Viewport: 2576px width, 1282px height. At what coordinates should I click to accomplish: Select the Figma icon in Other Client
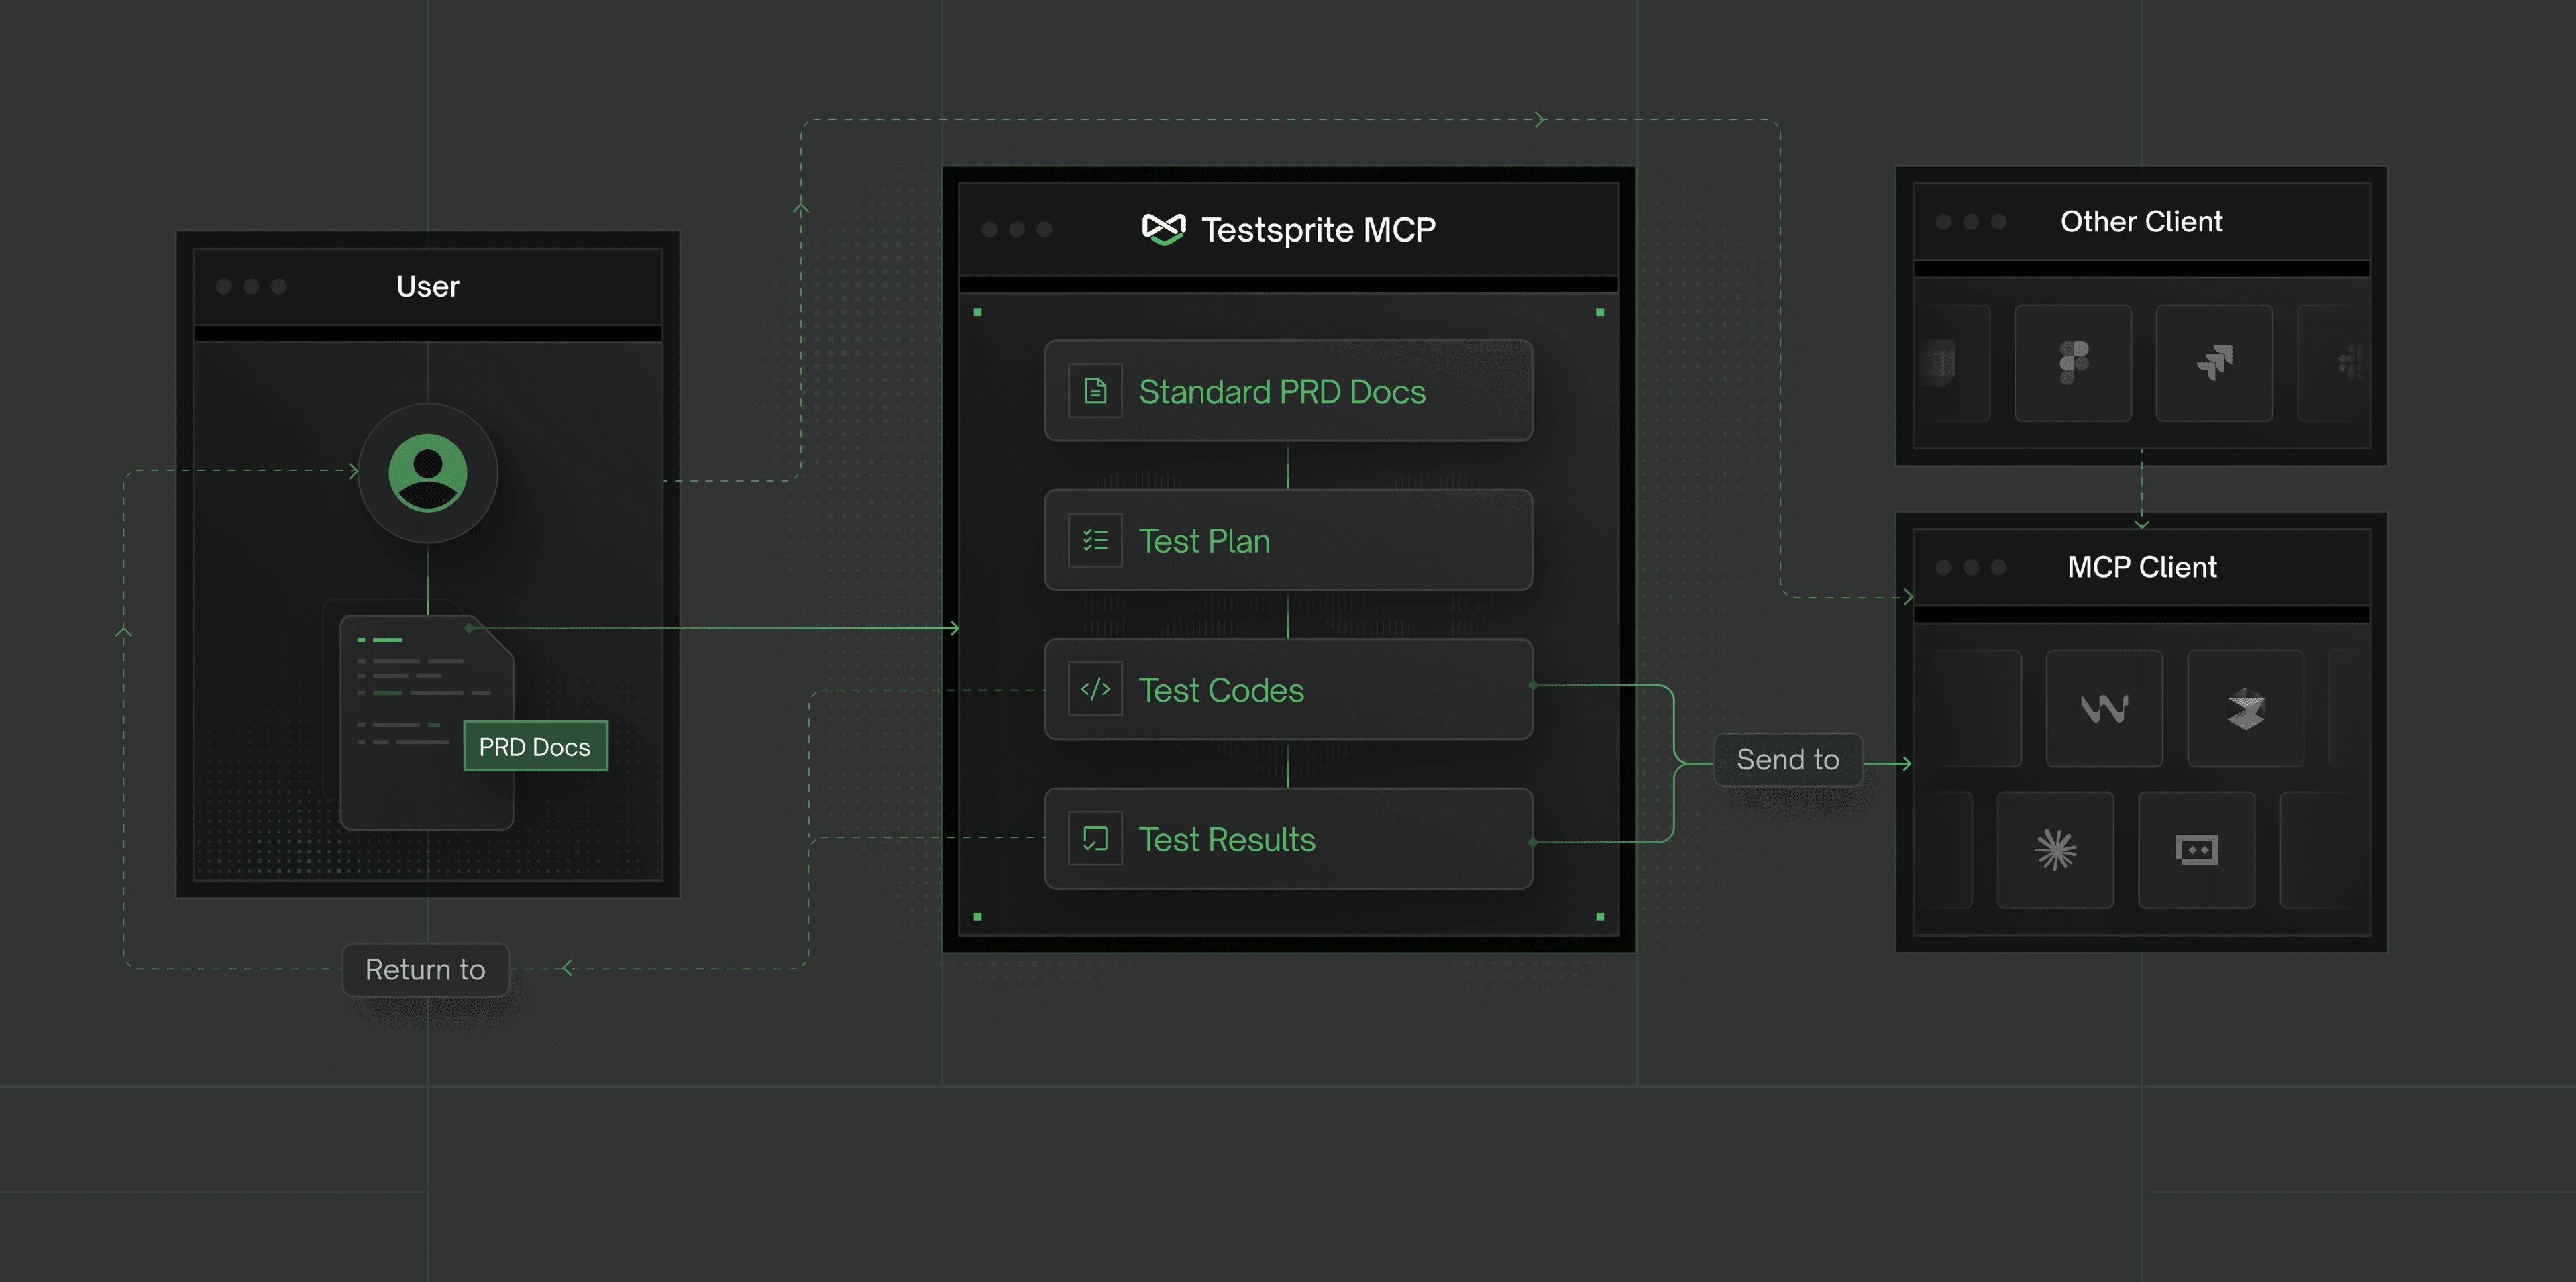[x=2073, y=363]
